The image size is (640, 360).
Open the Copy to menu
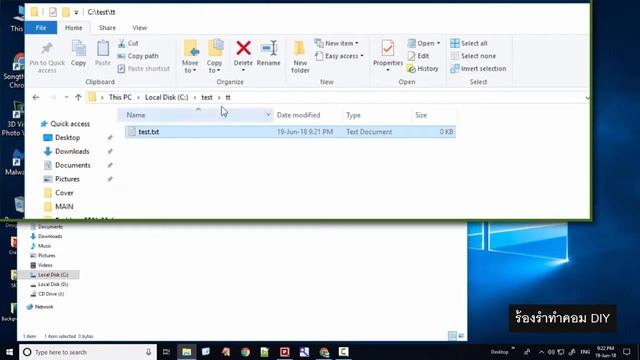pyautogui.click(x=214, y=57)
